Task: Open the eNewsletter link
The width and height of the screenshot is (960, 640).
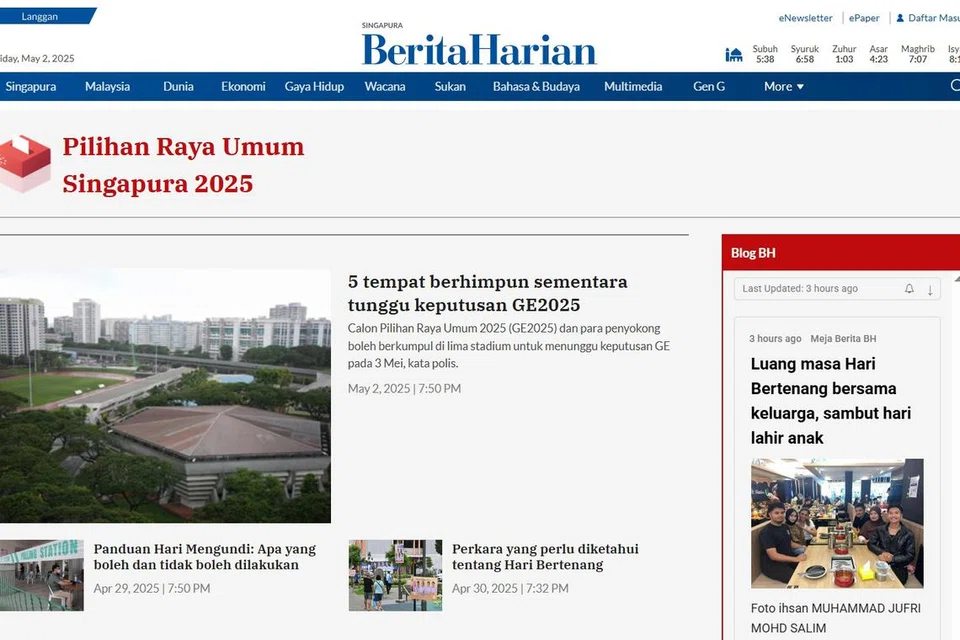Action: [805, 18]
